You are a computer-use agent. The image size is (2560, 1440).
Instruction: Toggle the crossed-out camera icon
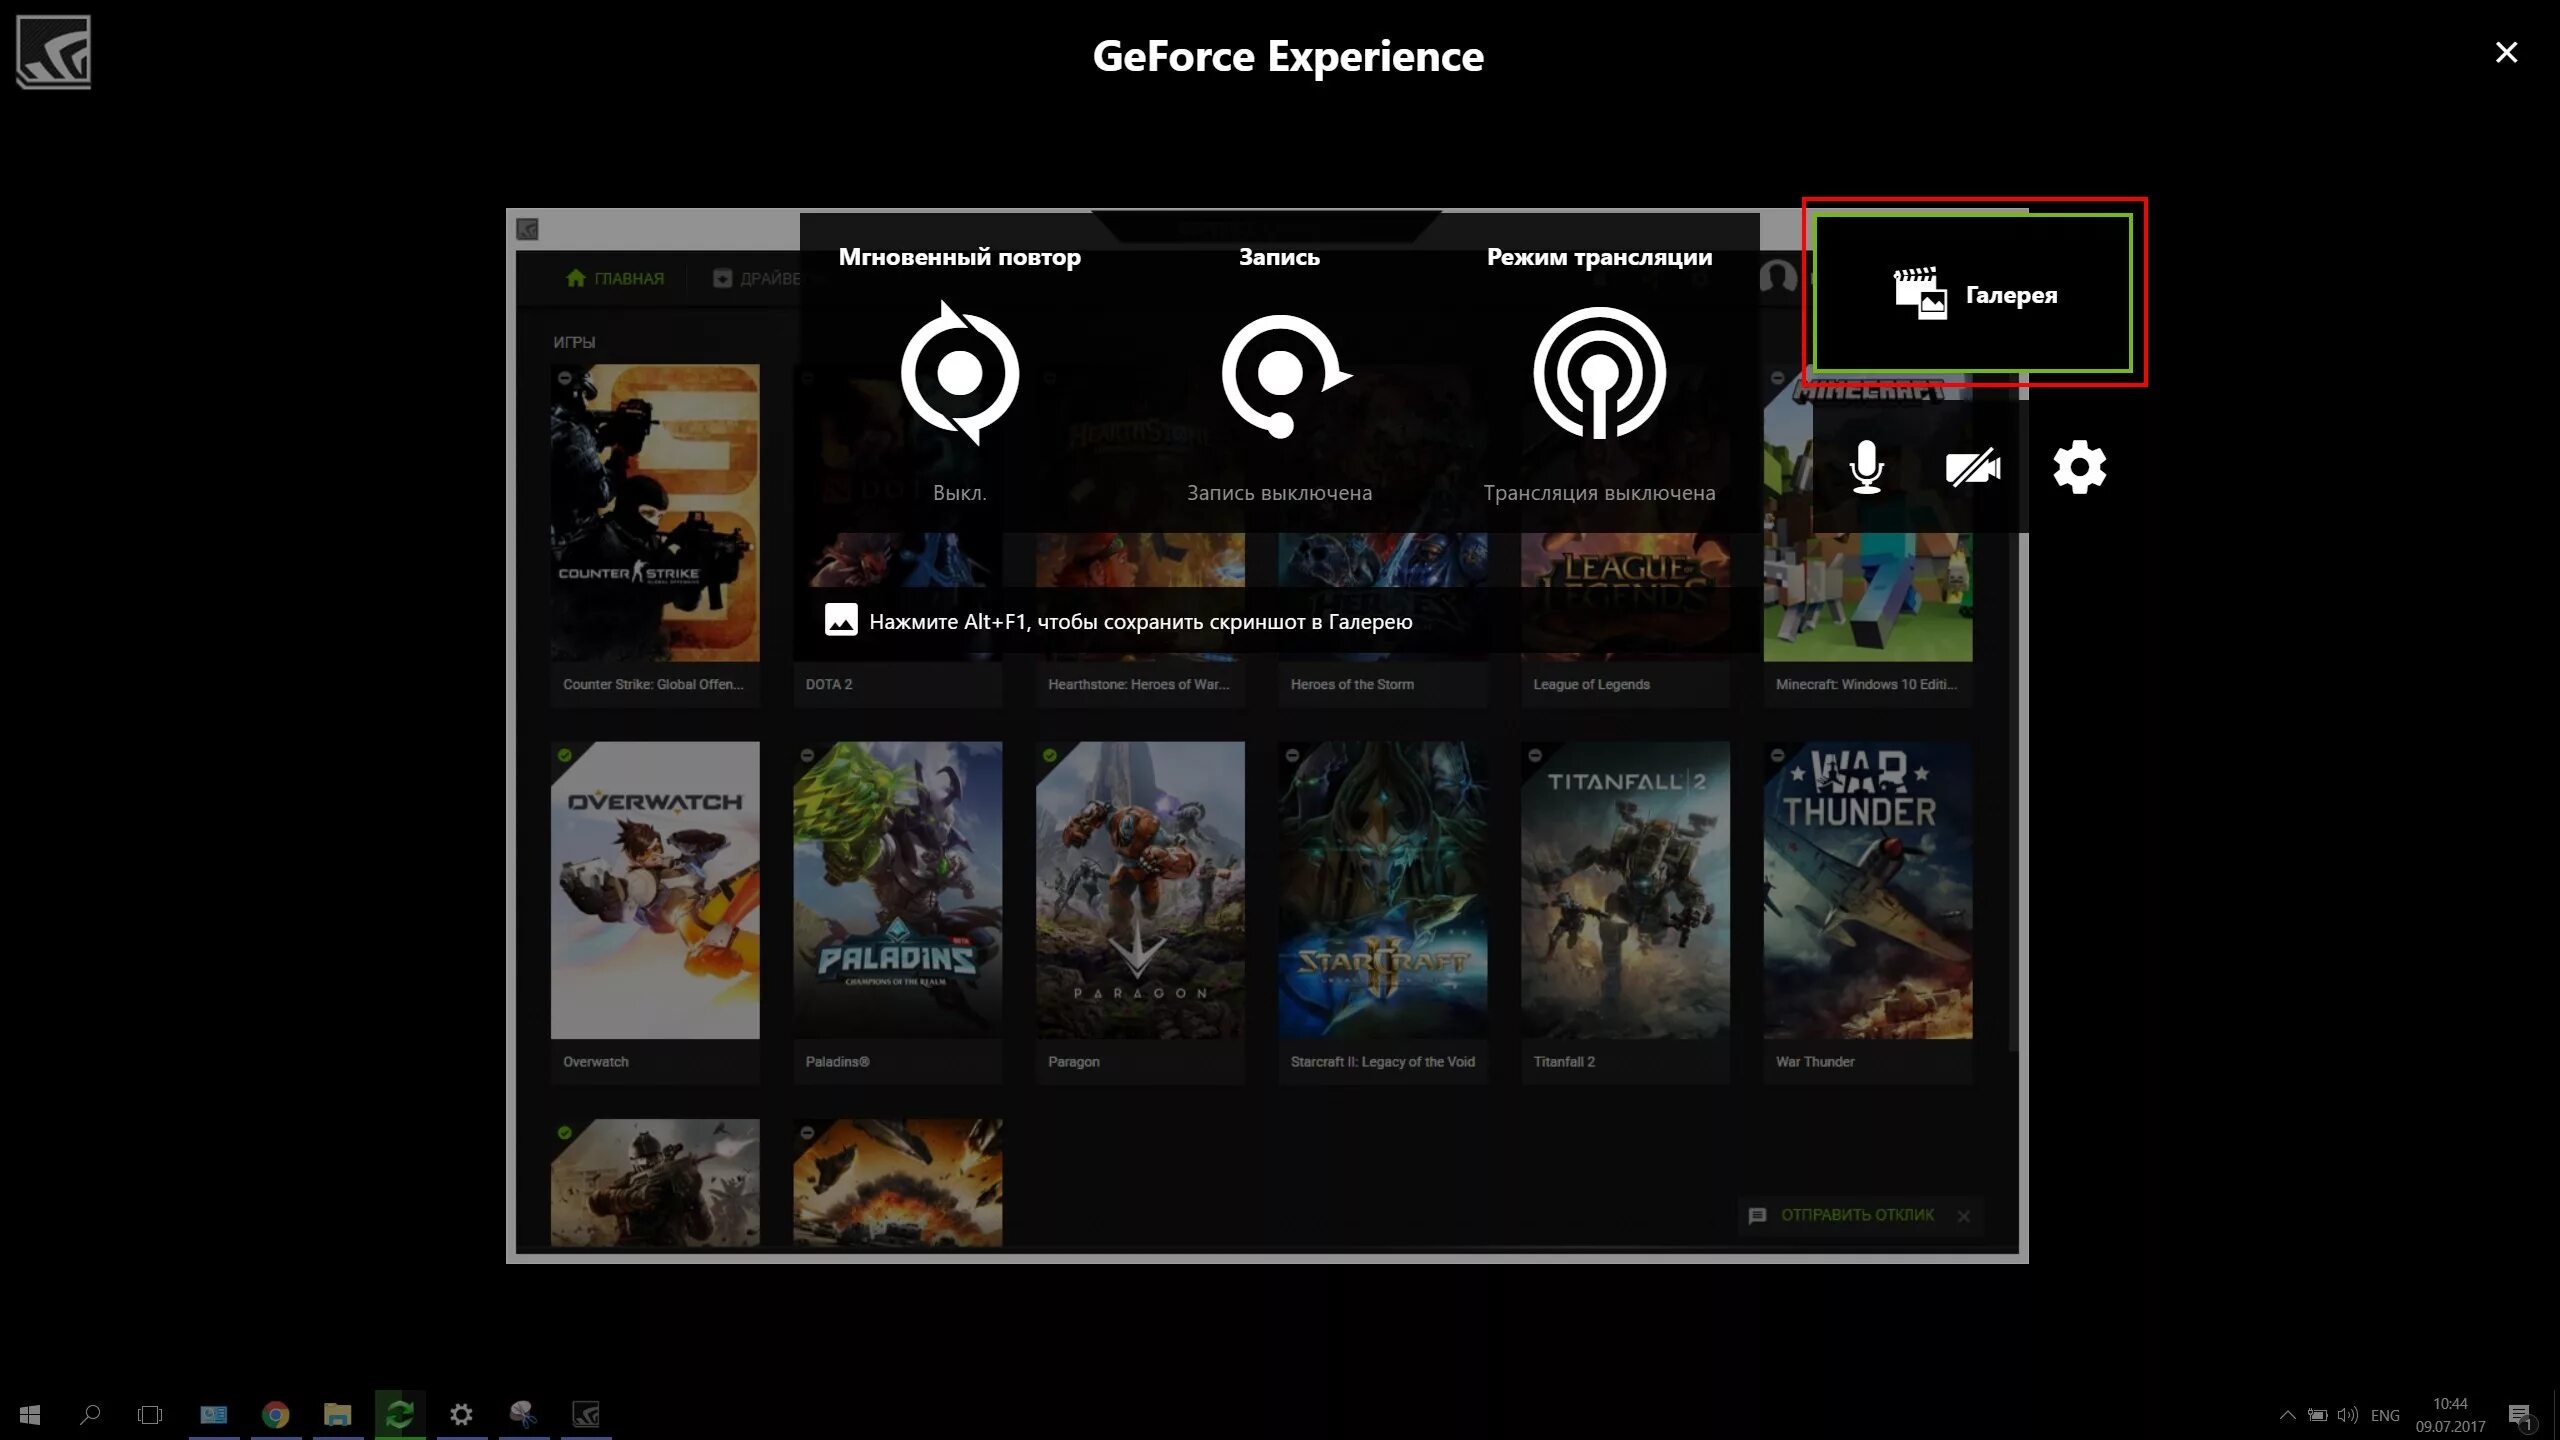(1972, 467)
